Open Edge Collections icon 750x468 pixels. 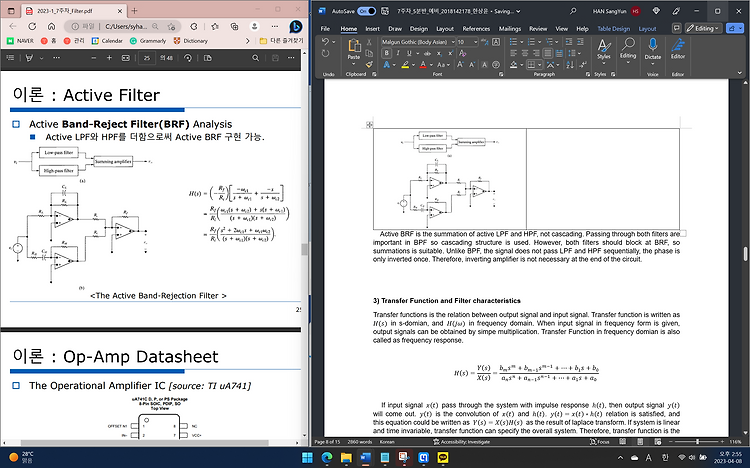click(x=234, y=26)
